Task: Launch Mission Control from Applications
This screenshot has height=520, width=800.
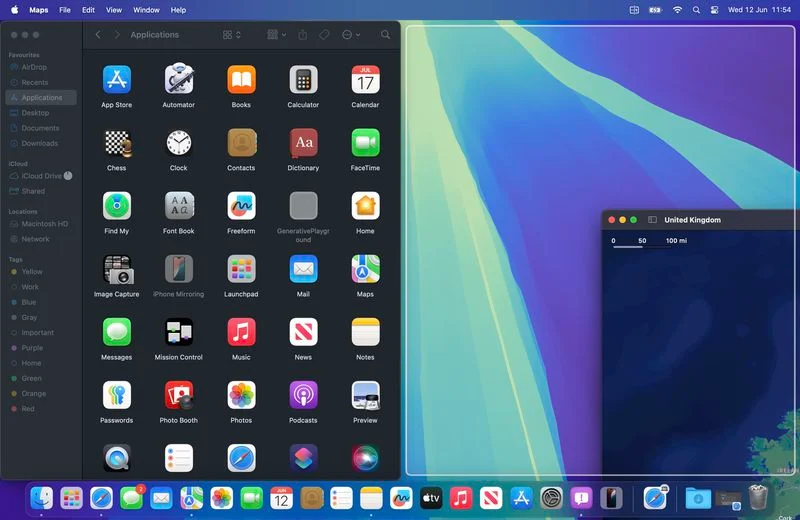Action: tap(179, 333)
